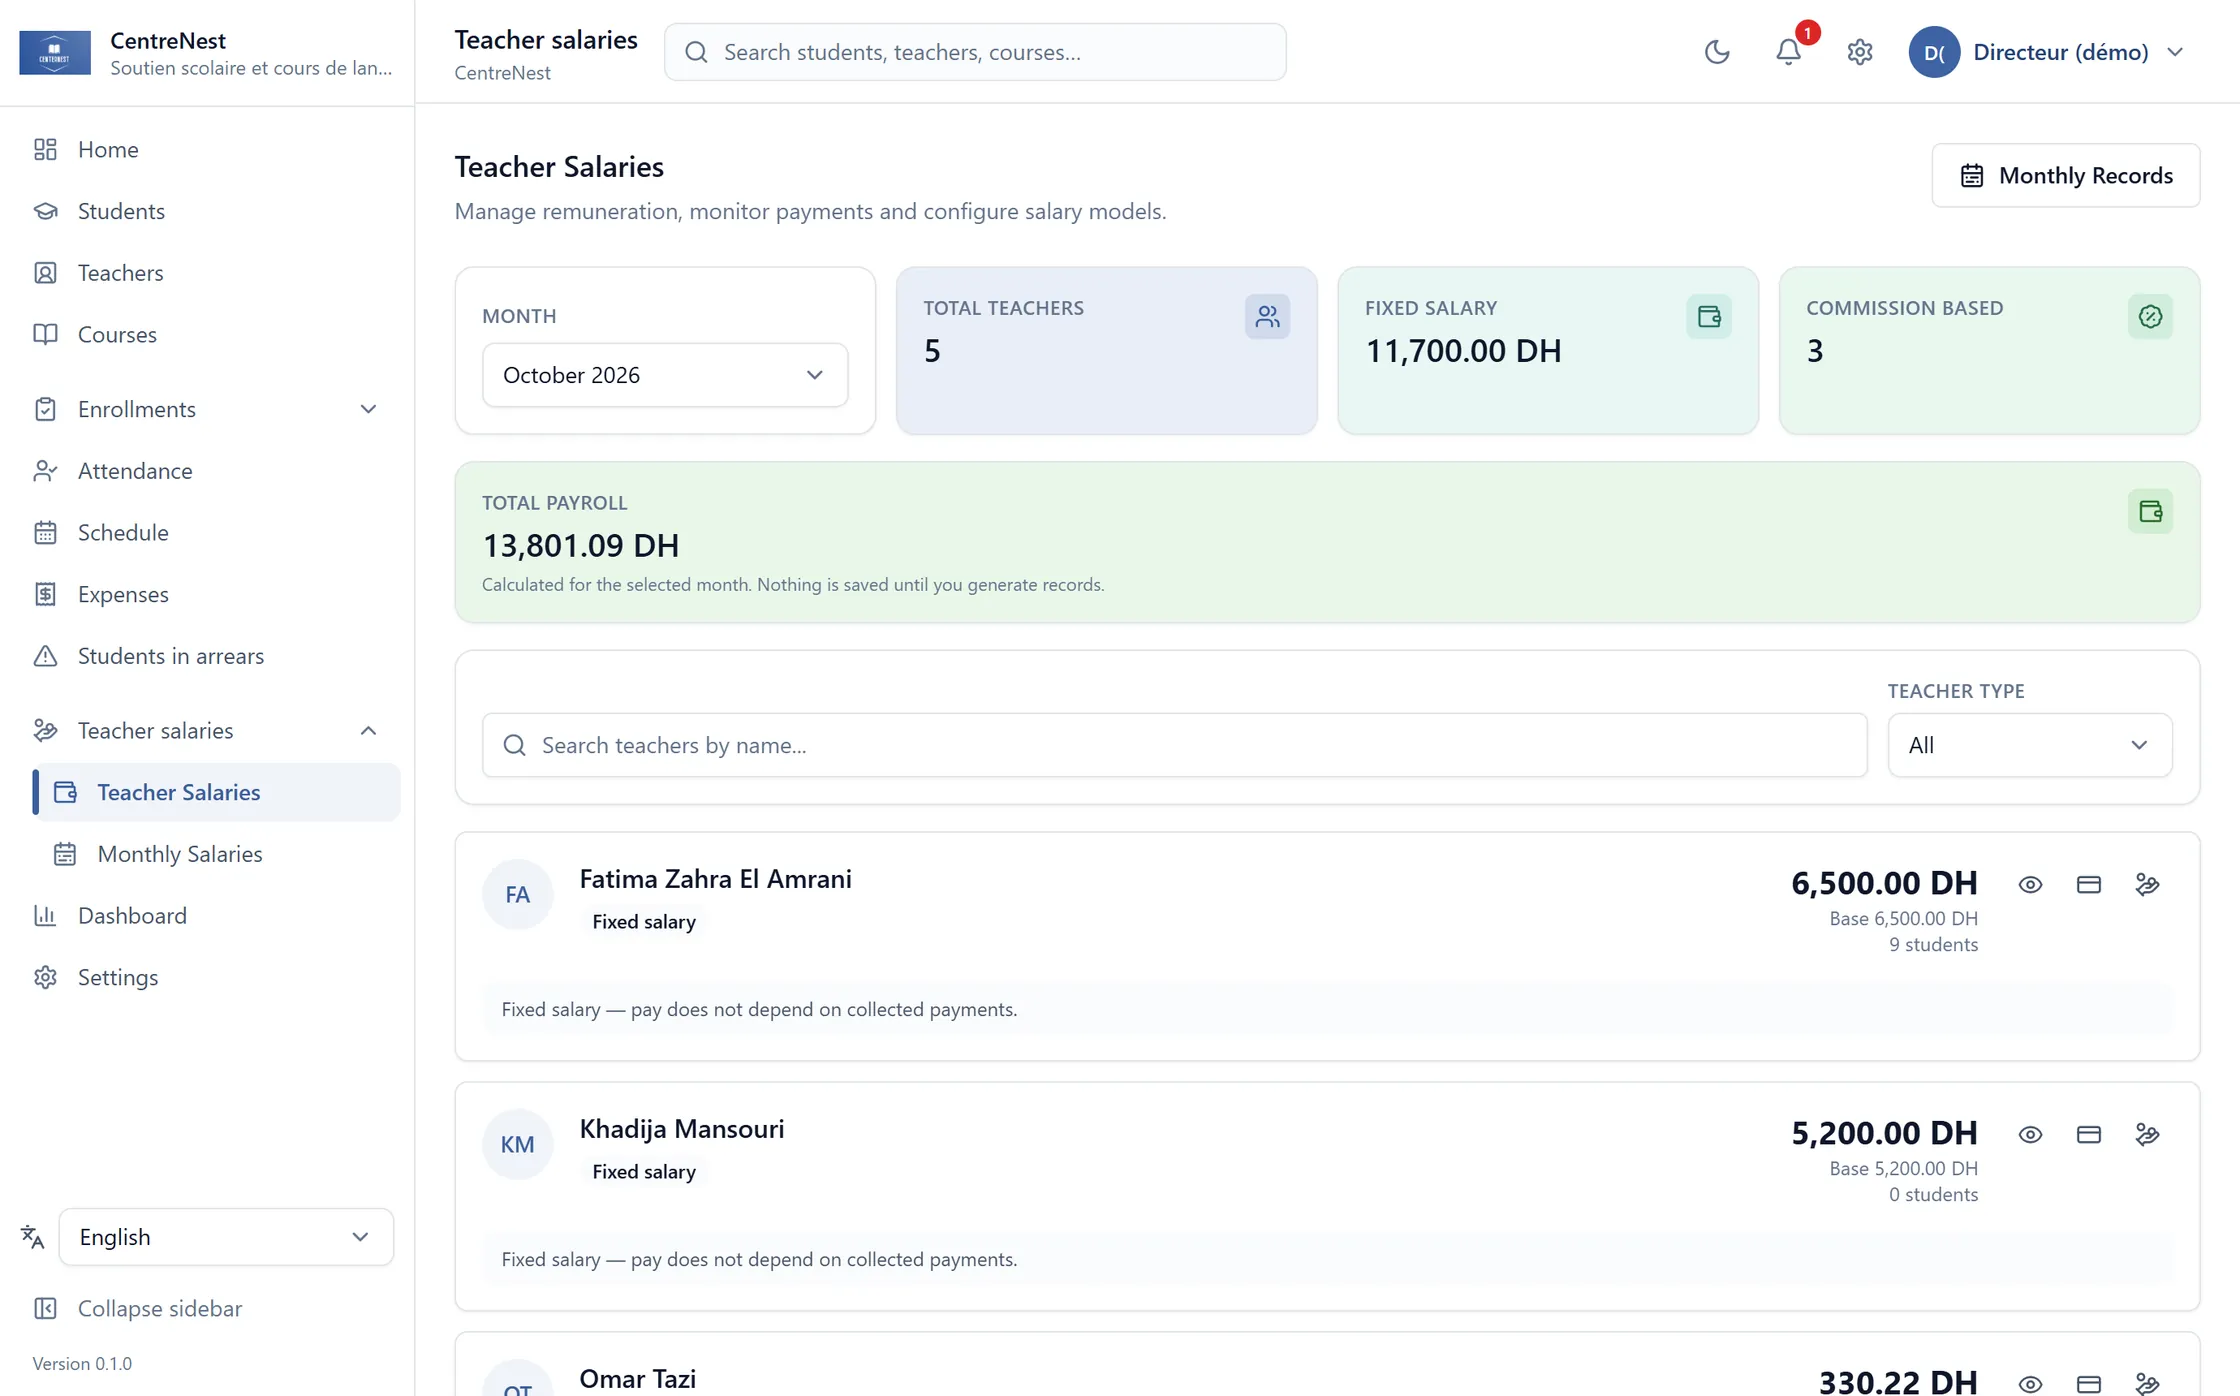Toggle dark mode moon icon
The image size is (2240, 1396).
tap(1717, 52)
